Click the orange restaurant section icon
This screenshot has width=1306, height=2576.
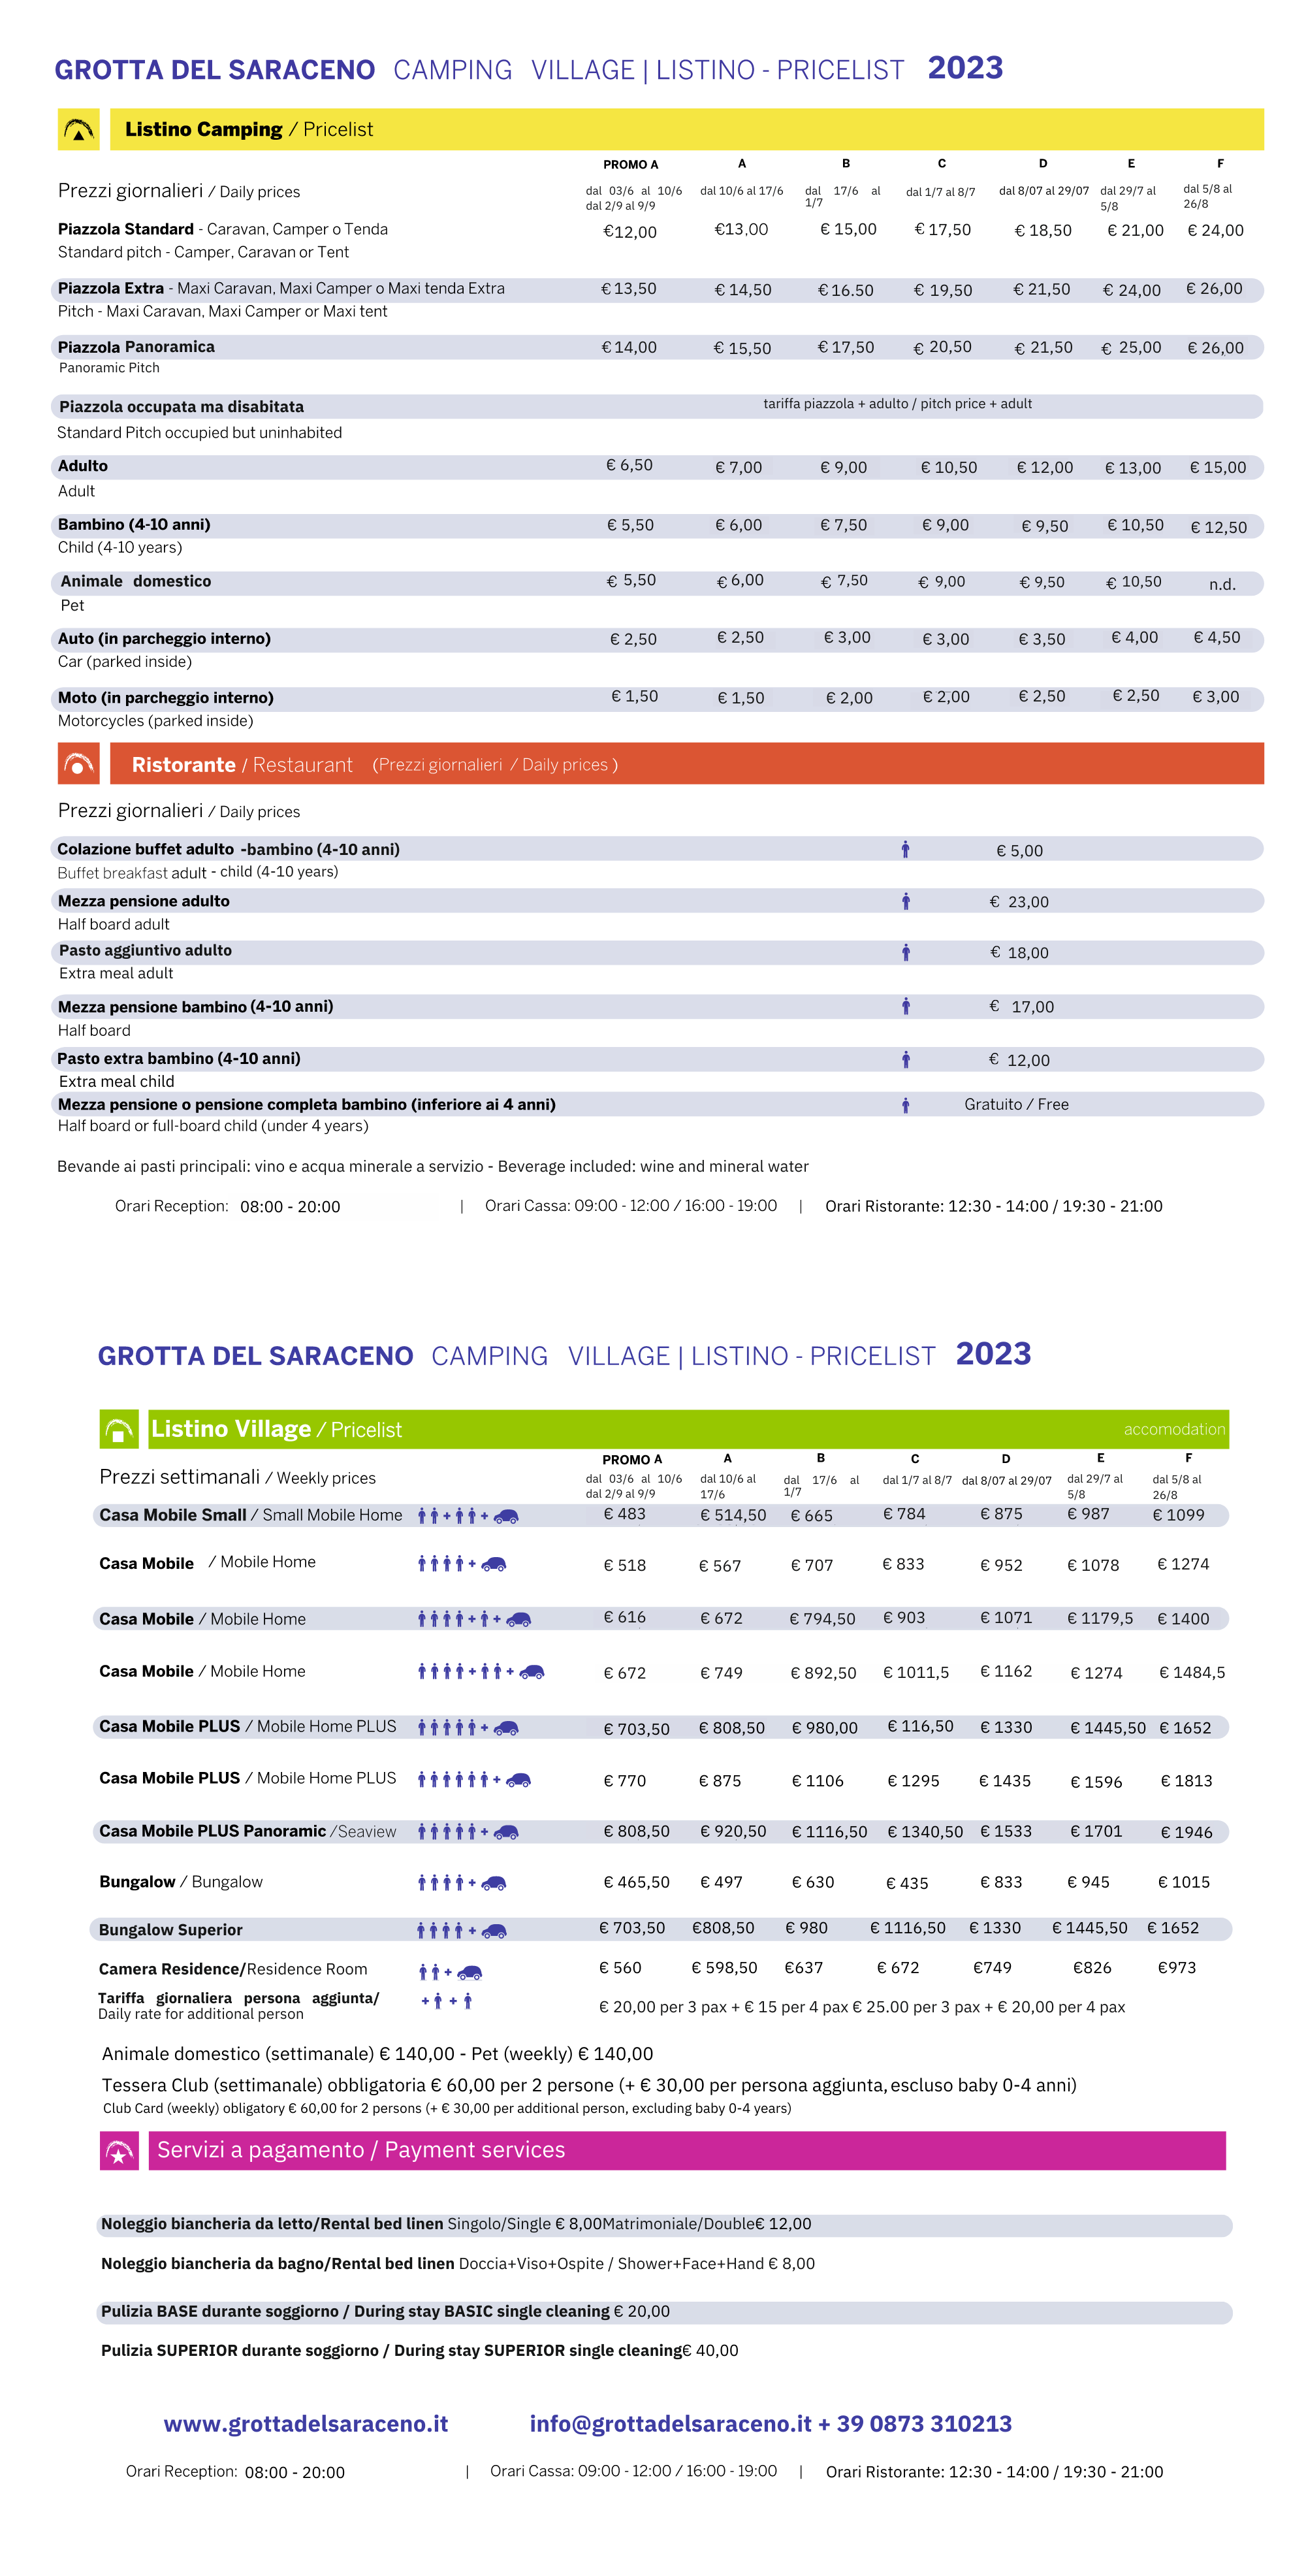78,764
